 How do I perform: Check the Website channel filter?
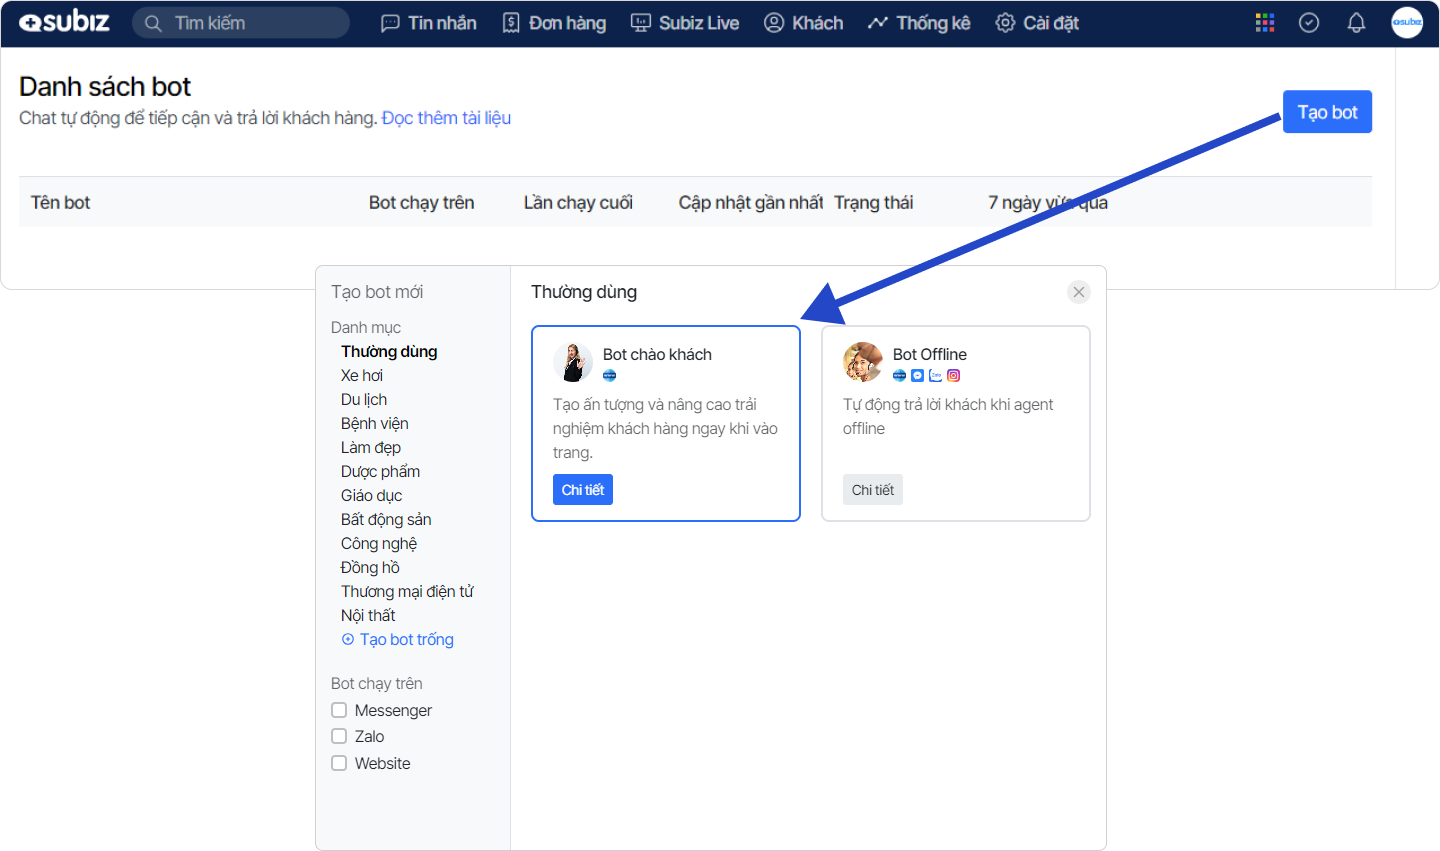coord(339,763)
